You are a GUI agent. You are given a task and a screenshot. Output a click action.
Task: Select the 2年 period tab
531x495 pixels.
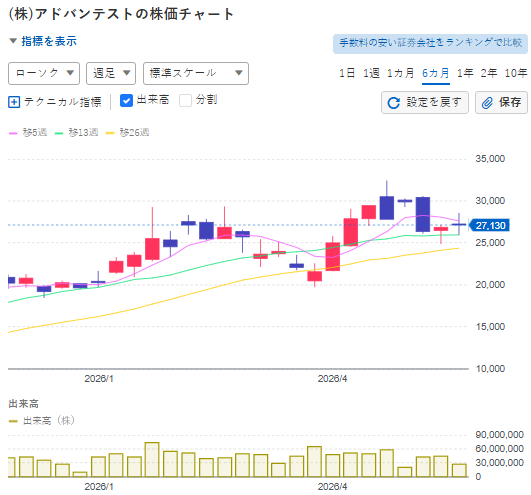489,73
